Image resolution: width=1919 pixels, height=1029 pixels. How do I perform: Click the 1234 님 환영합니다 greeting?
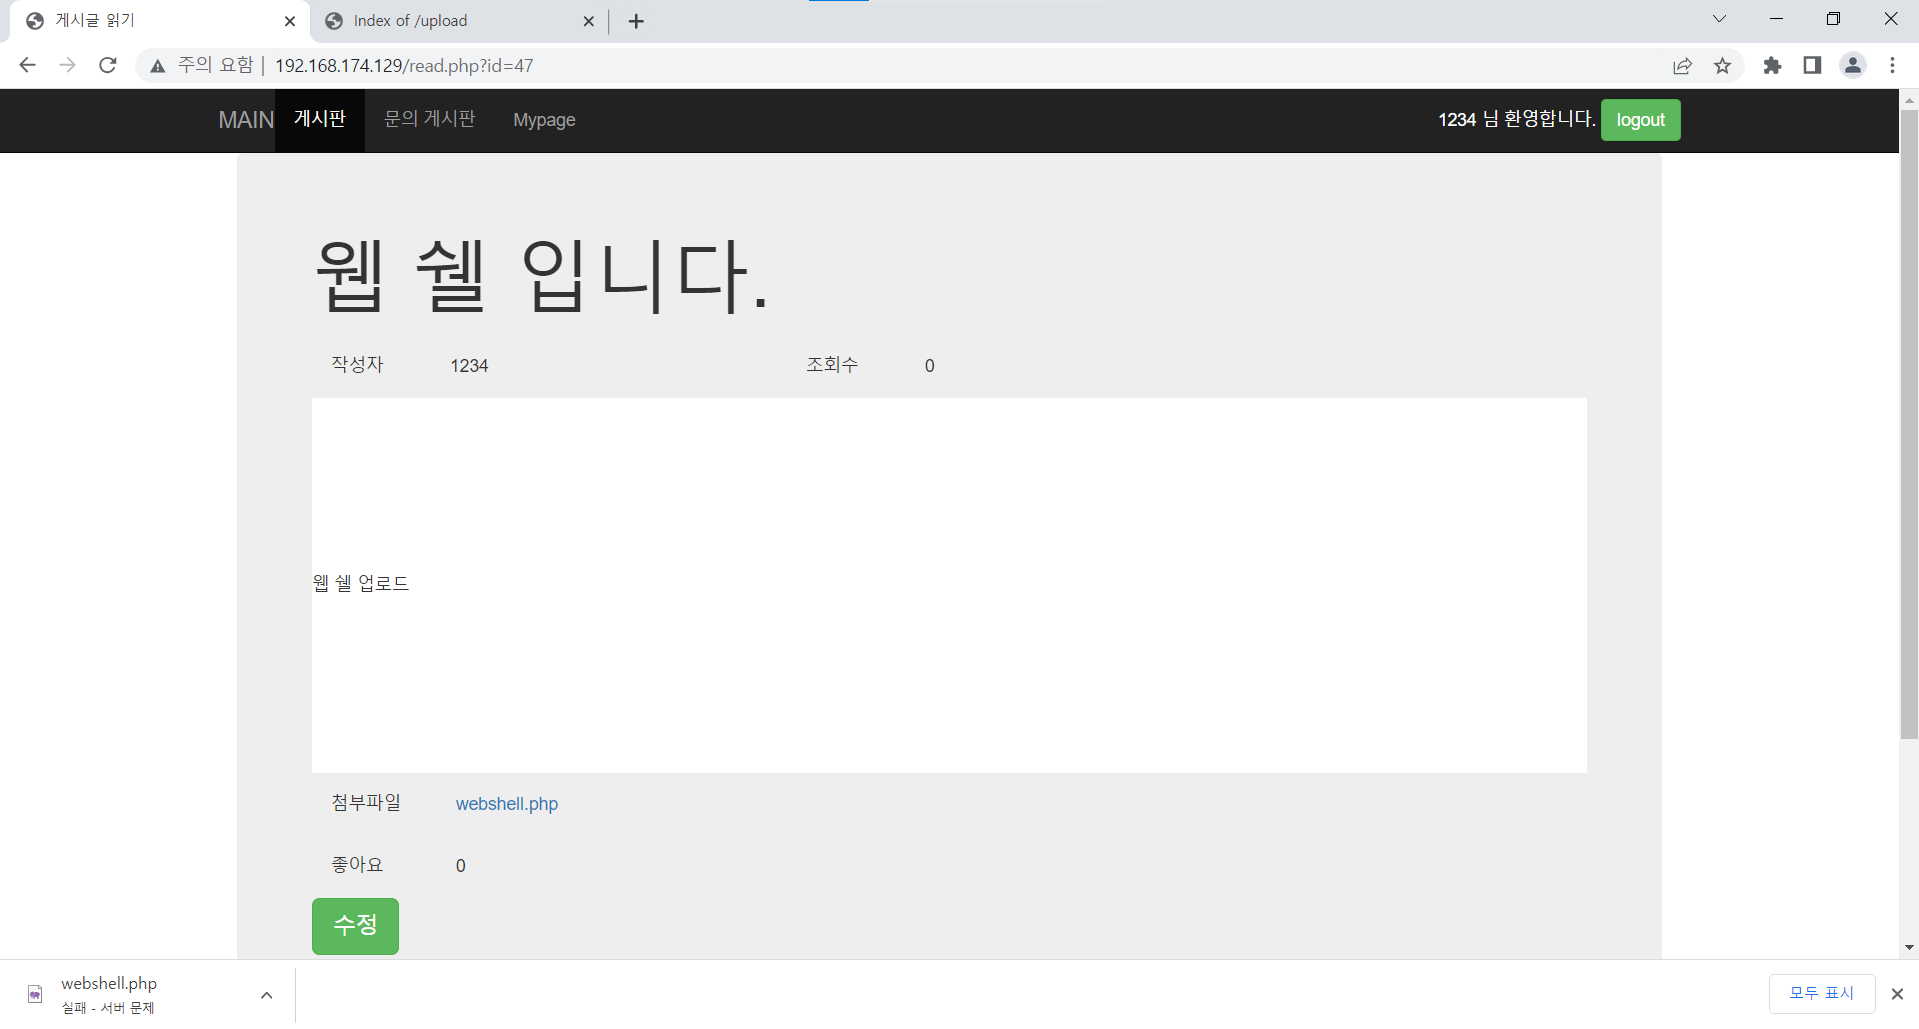pos(1516,119)
